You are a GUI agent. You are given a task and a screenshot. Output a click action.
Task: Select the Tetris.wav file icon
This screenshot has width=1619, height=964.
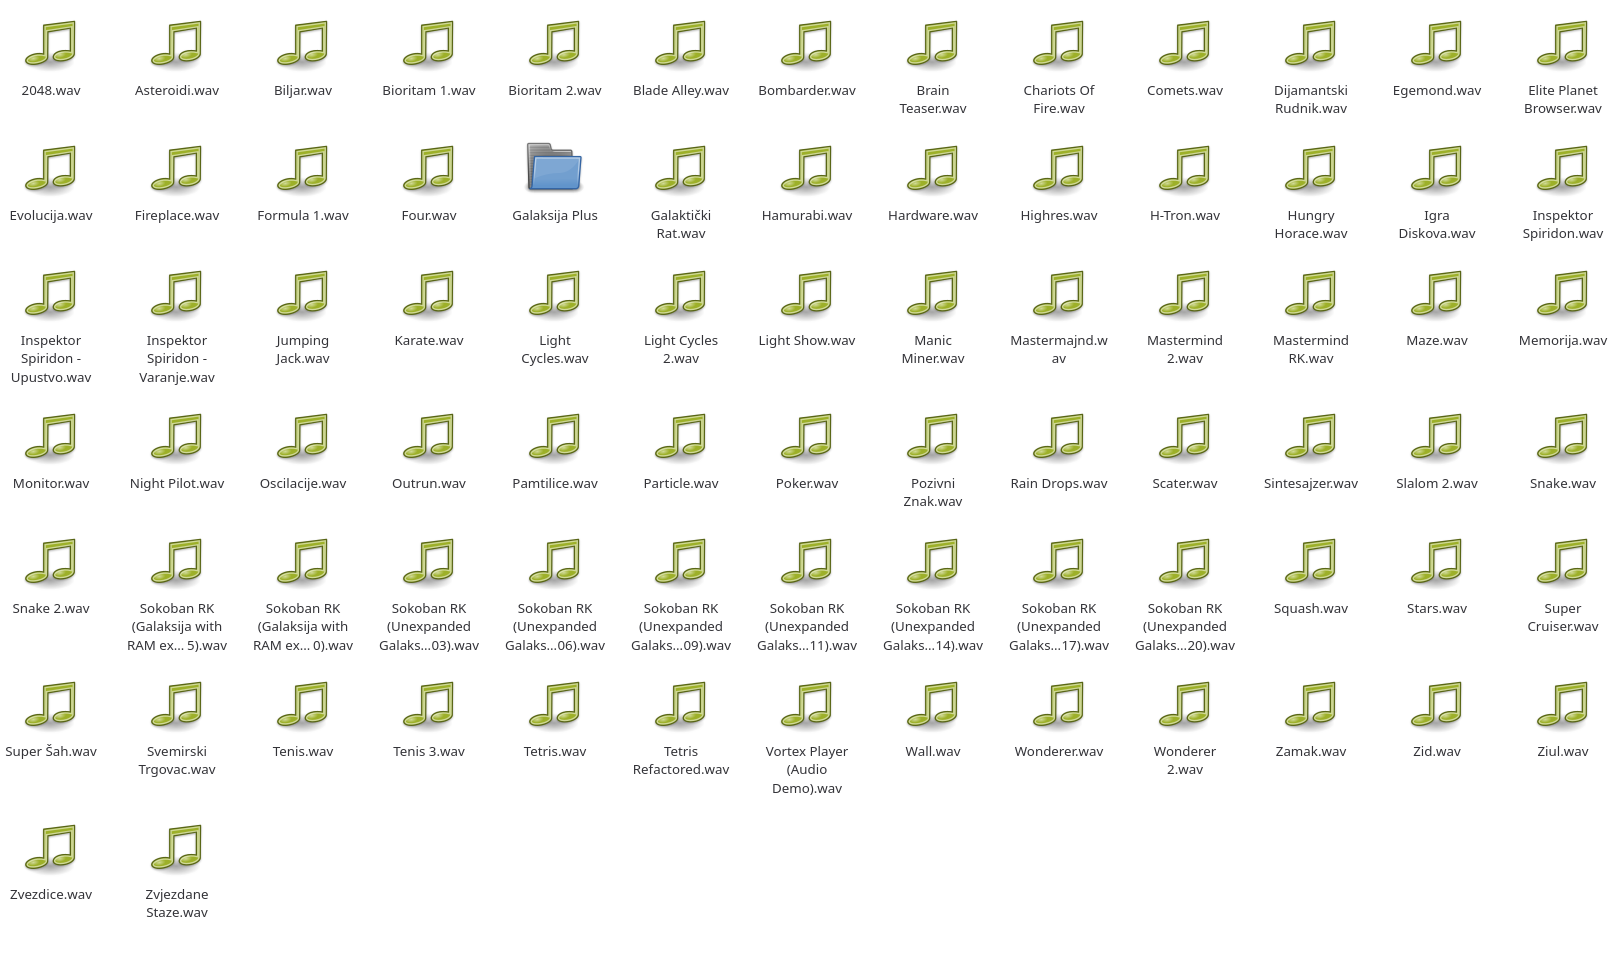point(555,708)
